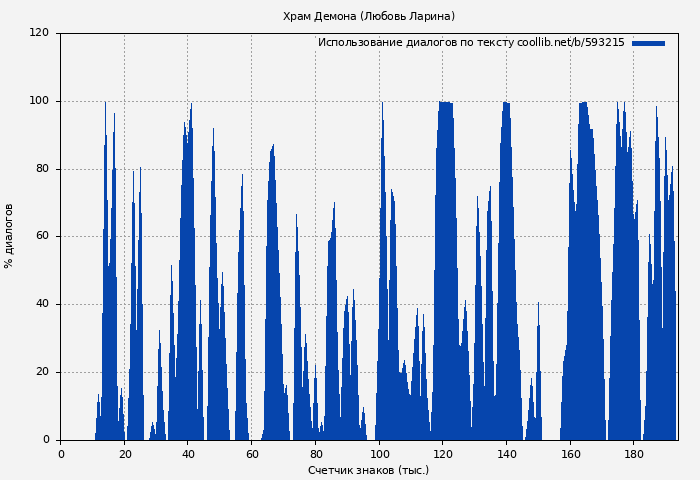Click the x-axis tick label 160
The height and width of the screenshot is (480, 700).
click(570, 454)
